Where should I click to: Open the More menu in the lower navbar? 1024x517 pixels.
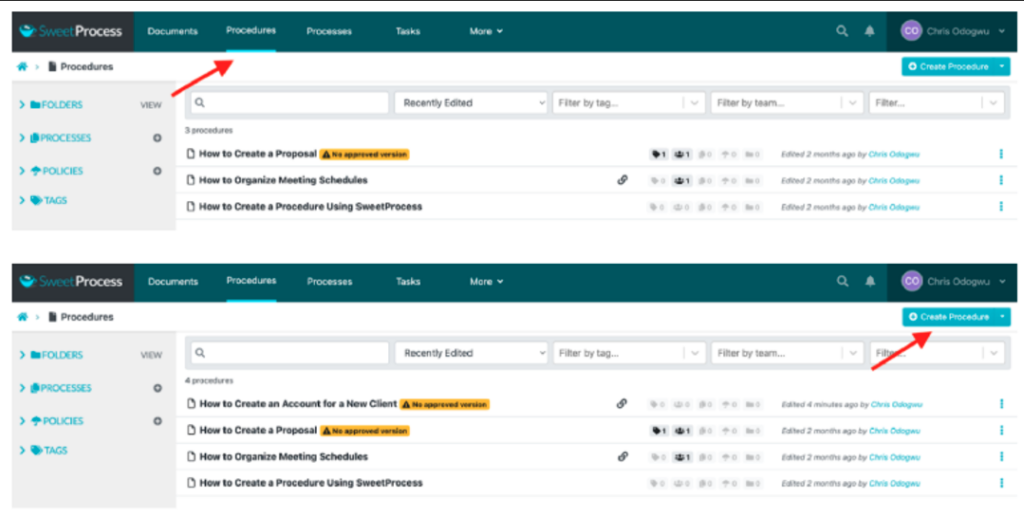point(487,281)
